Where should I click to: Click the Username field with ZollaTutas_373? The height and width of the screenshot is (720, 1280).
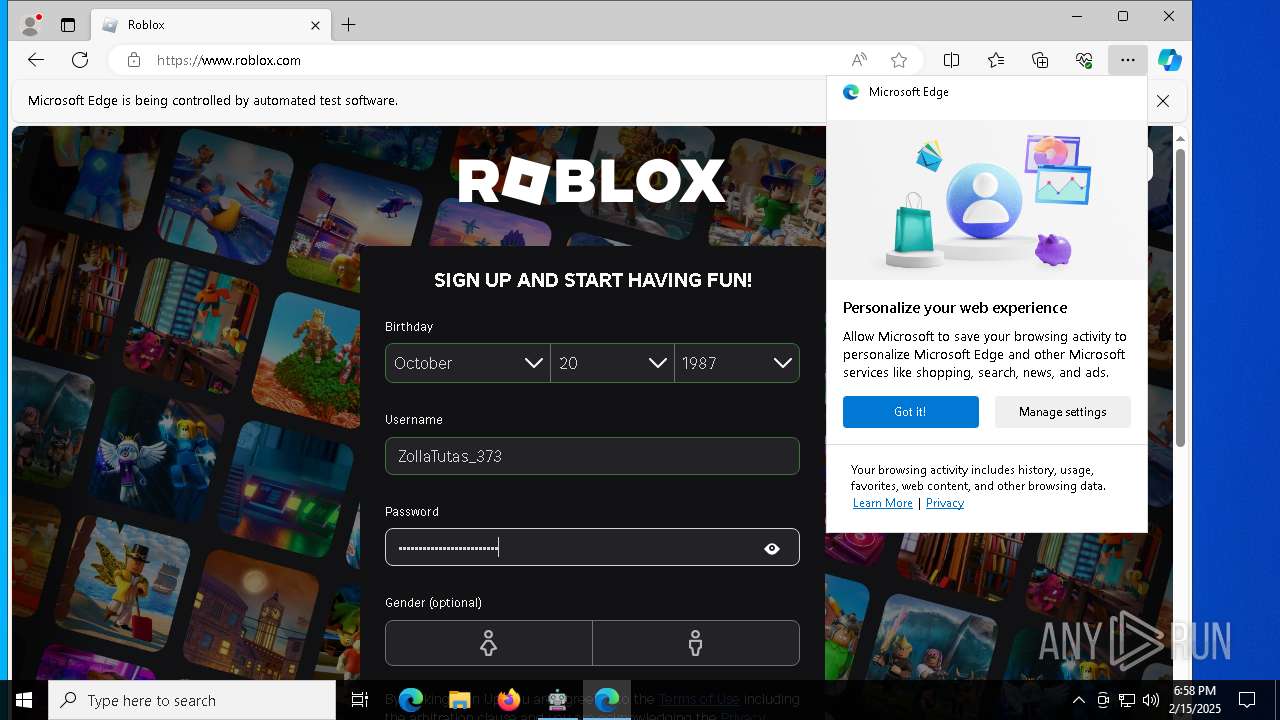[592, 456]
